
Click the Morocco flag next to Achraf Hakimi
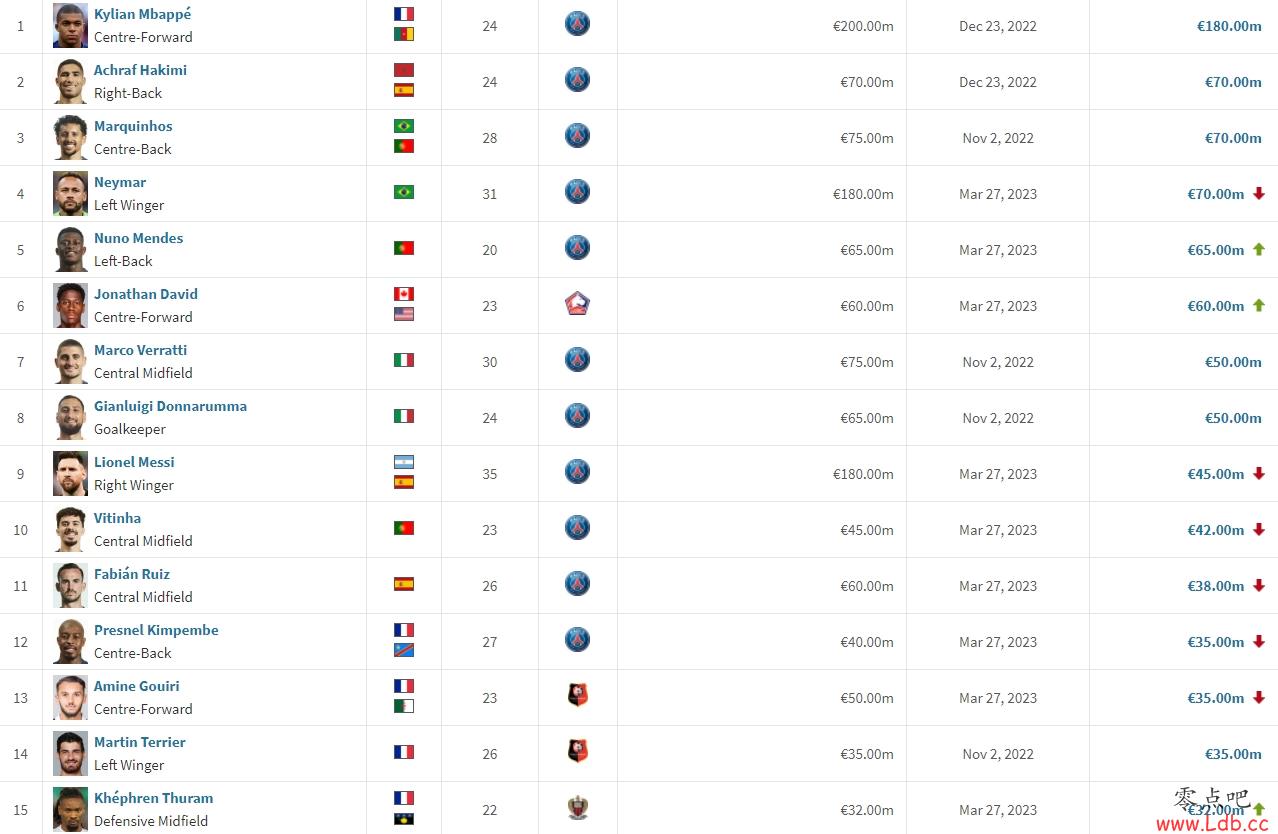[404, 70]
